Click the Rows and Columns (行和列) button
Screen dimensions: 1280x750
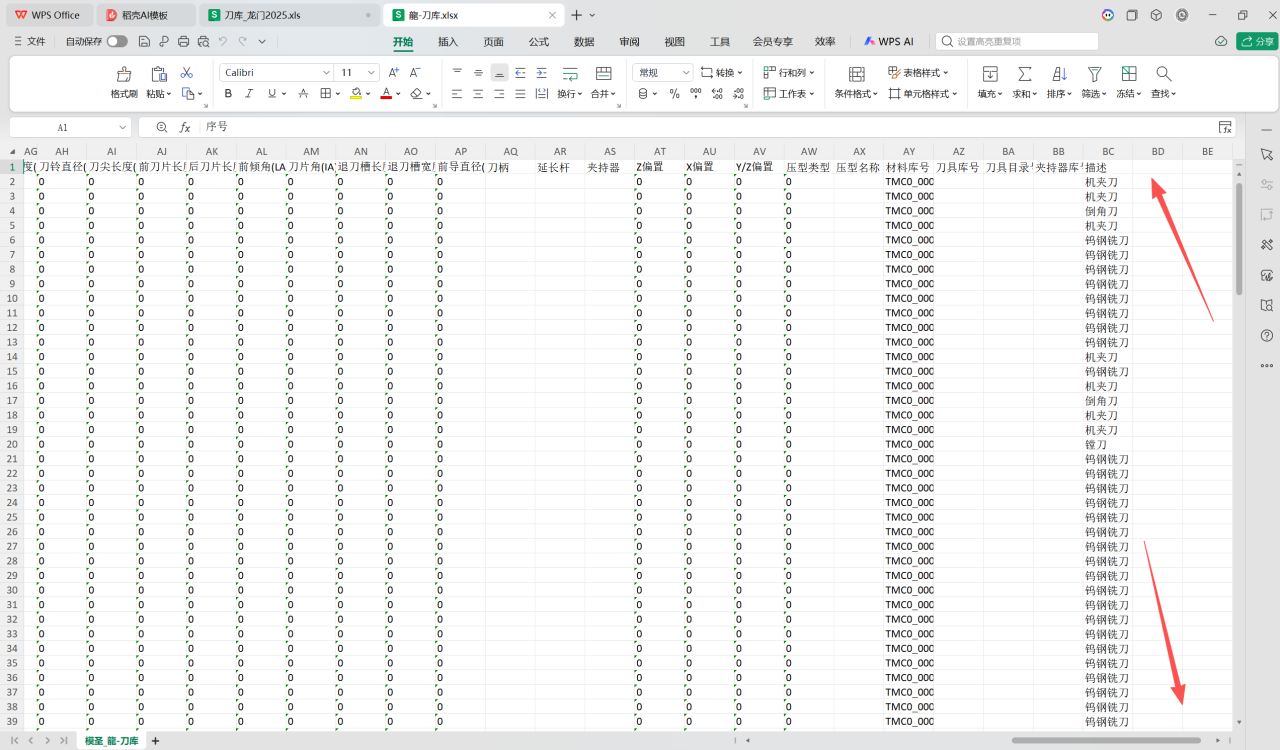(789, 73)
